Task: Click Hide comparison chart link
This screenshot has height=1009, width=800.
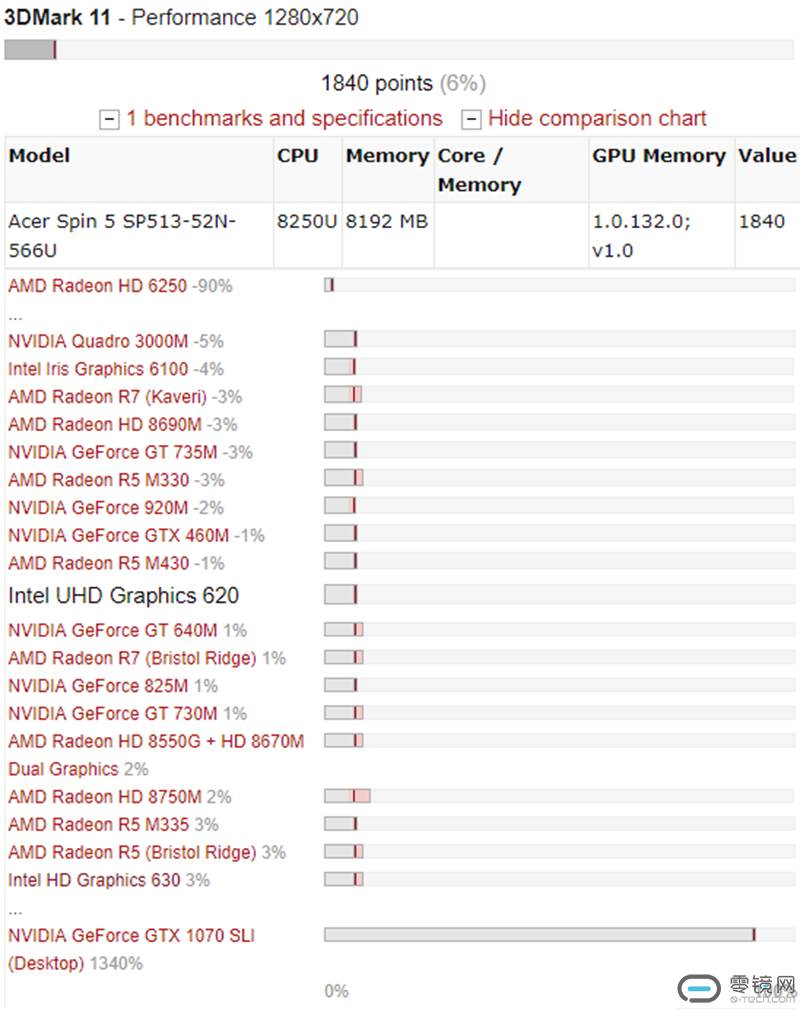Action: click(597, 118)
